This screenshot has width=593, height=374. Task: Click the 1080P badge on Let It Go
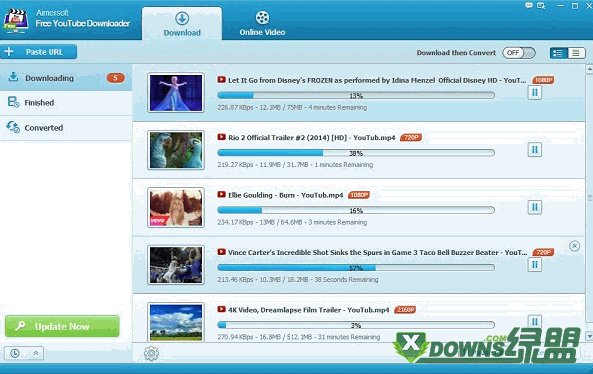click(543, 80)
